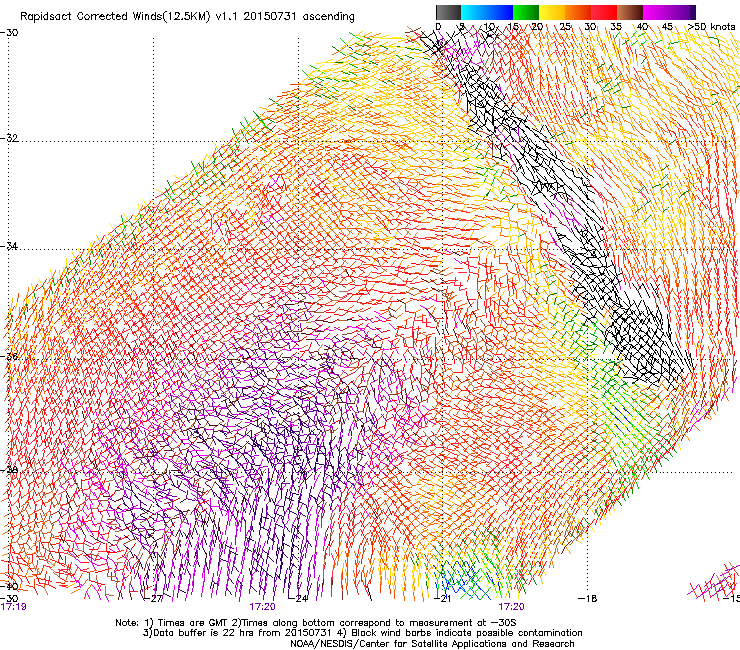This screenshot has width=740, height=650.
Task: Select the orange 25-30 knots legend swatch
Action: coord(578,12)
